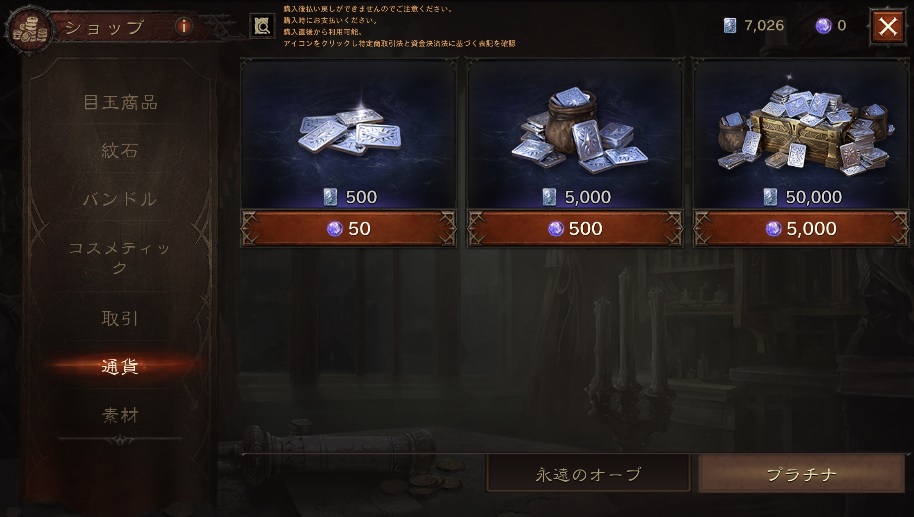Open the 目玉商品 shop category
914x517 pixels.
click(120, 103)
